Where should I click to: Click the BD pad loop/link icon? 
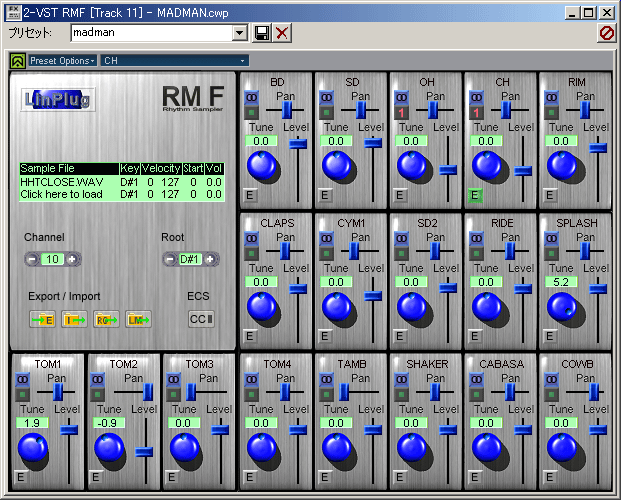[x=251, y=97]
